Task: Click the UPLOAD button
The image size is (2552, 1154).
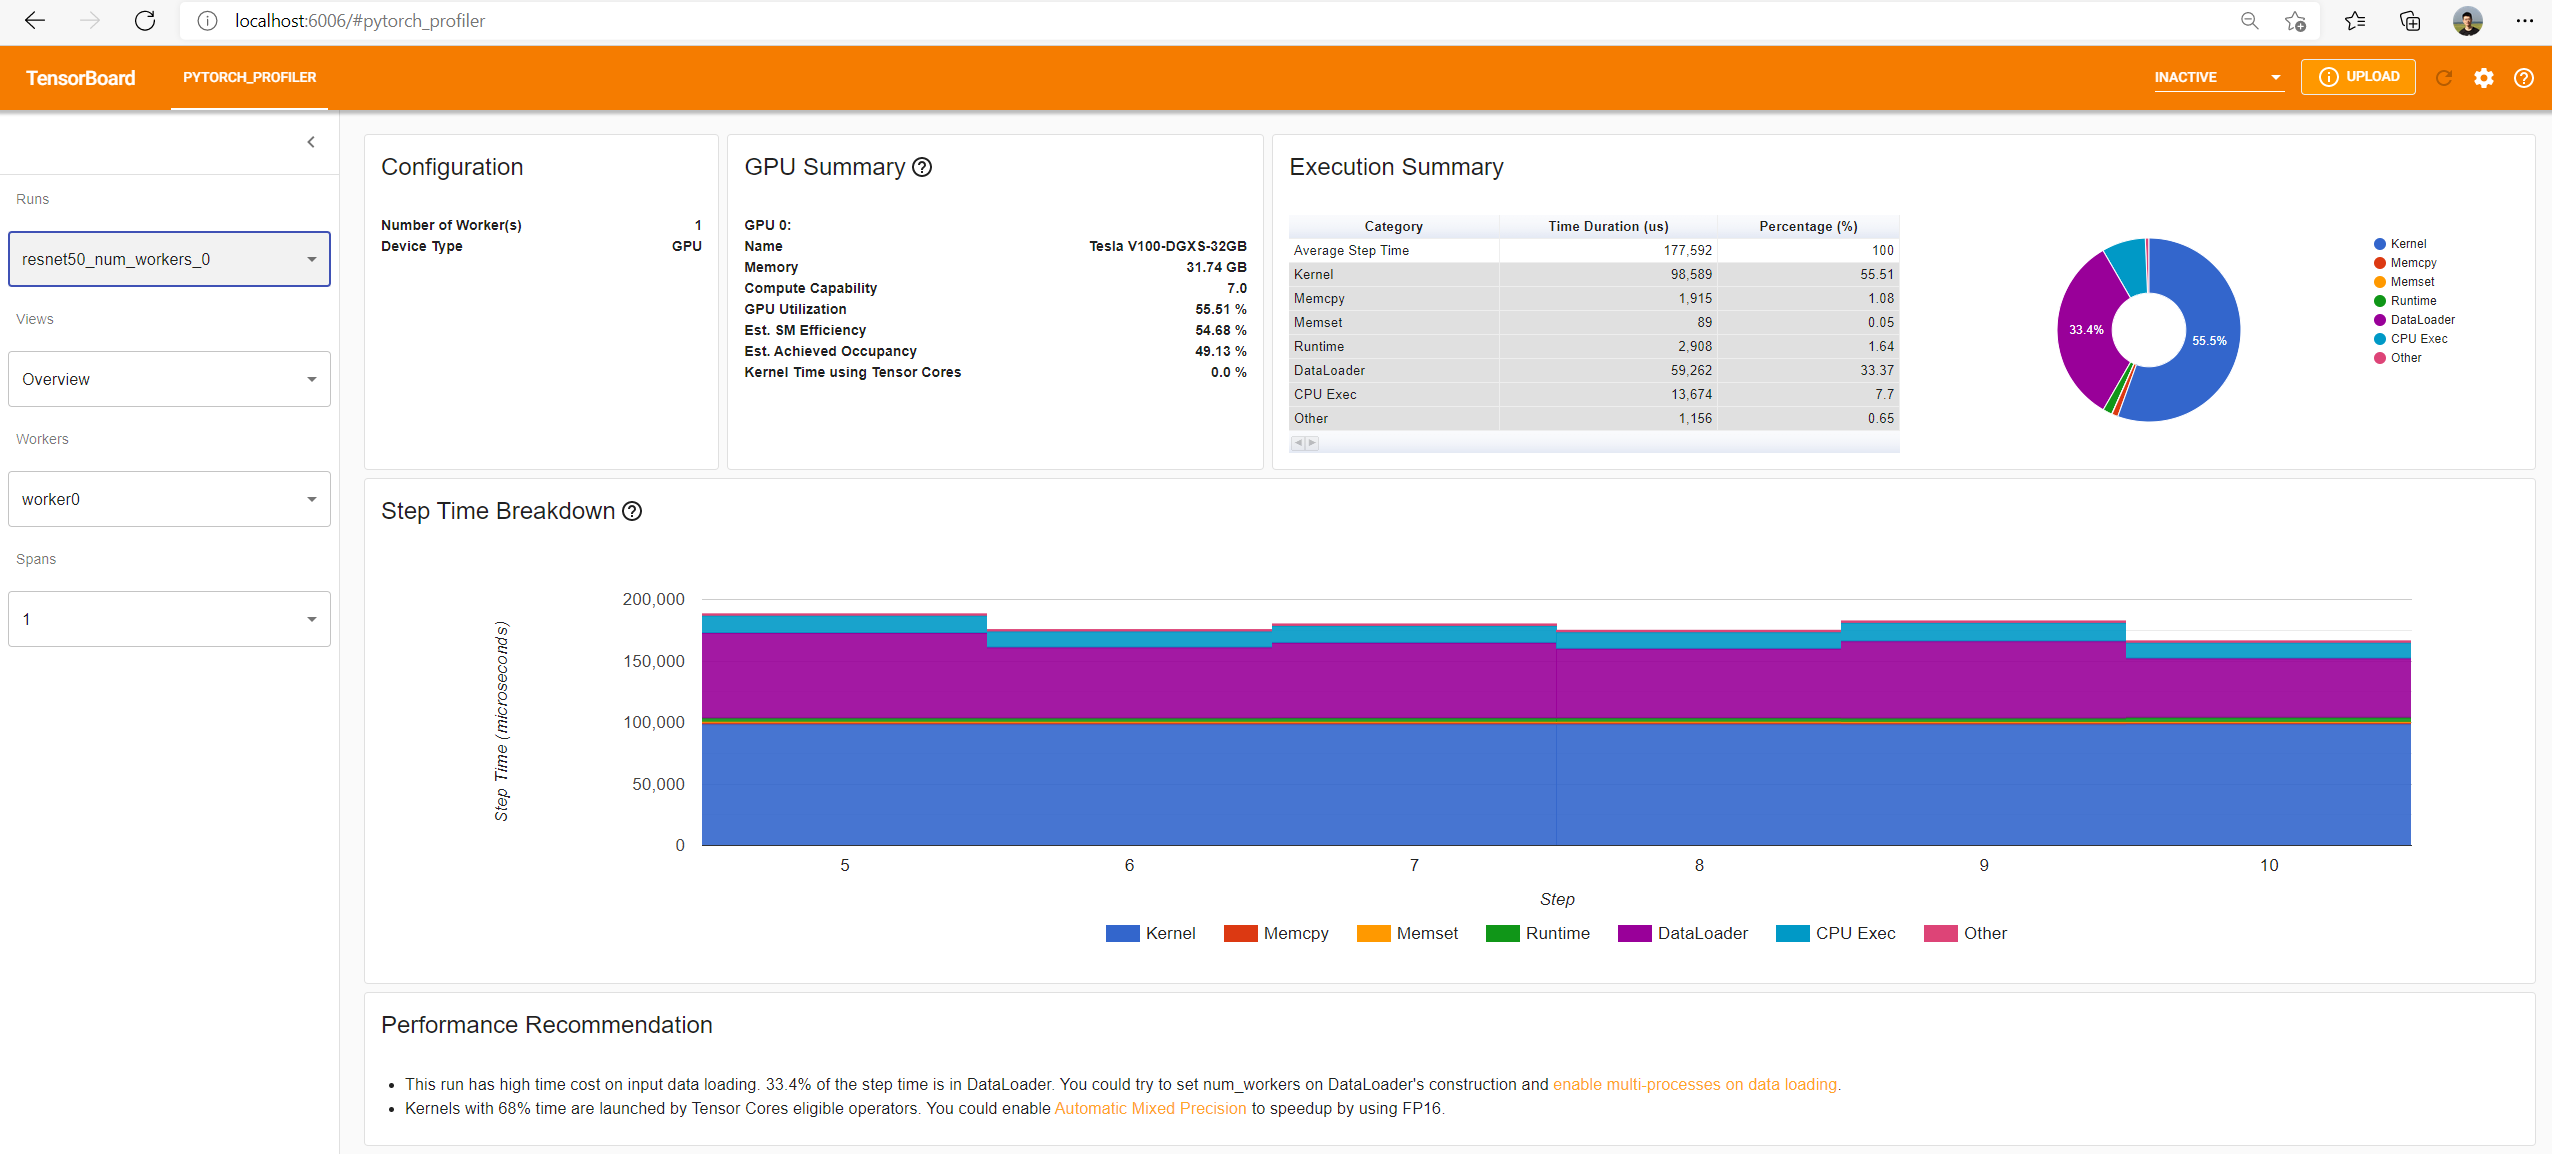Action: (2358, 77)
